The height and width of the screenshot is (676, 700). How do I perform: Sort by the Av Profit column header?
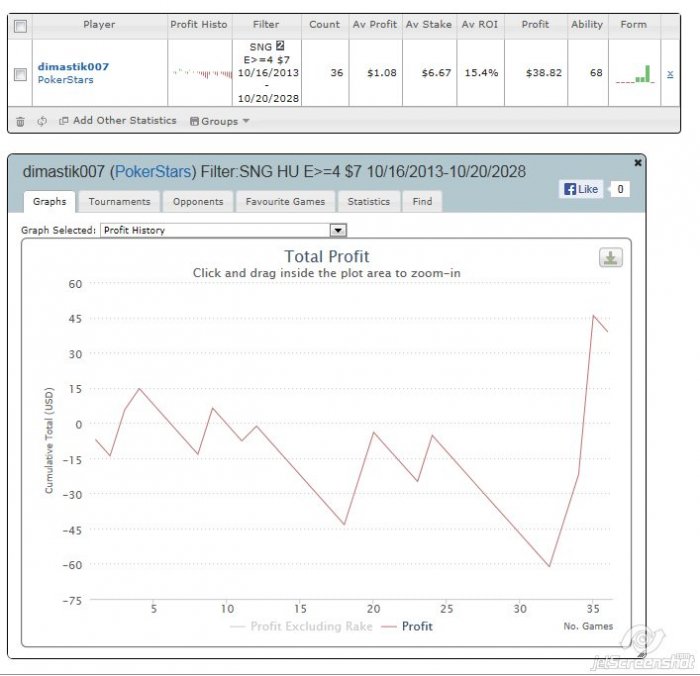tap(375, 25)
